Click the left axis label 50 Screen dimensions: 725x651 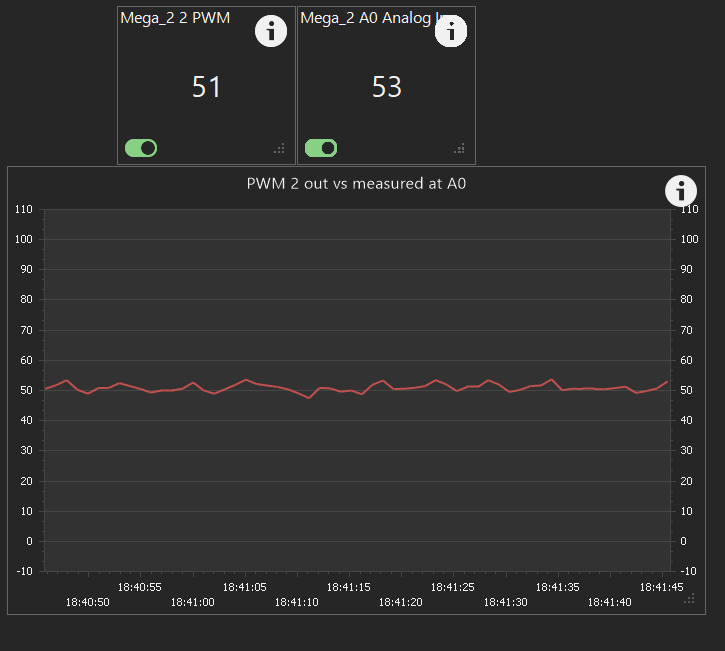[x=26, y=390]
